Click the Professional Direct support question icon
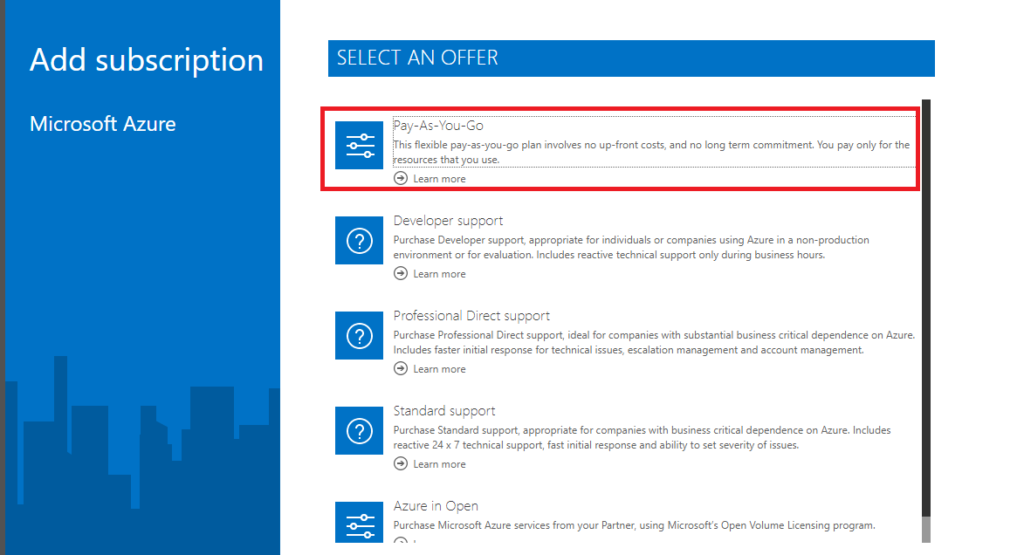Image resolution: width=1024 pixels, height=555 pixels. tap(359, 336)
